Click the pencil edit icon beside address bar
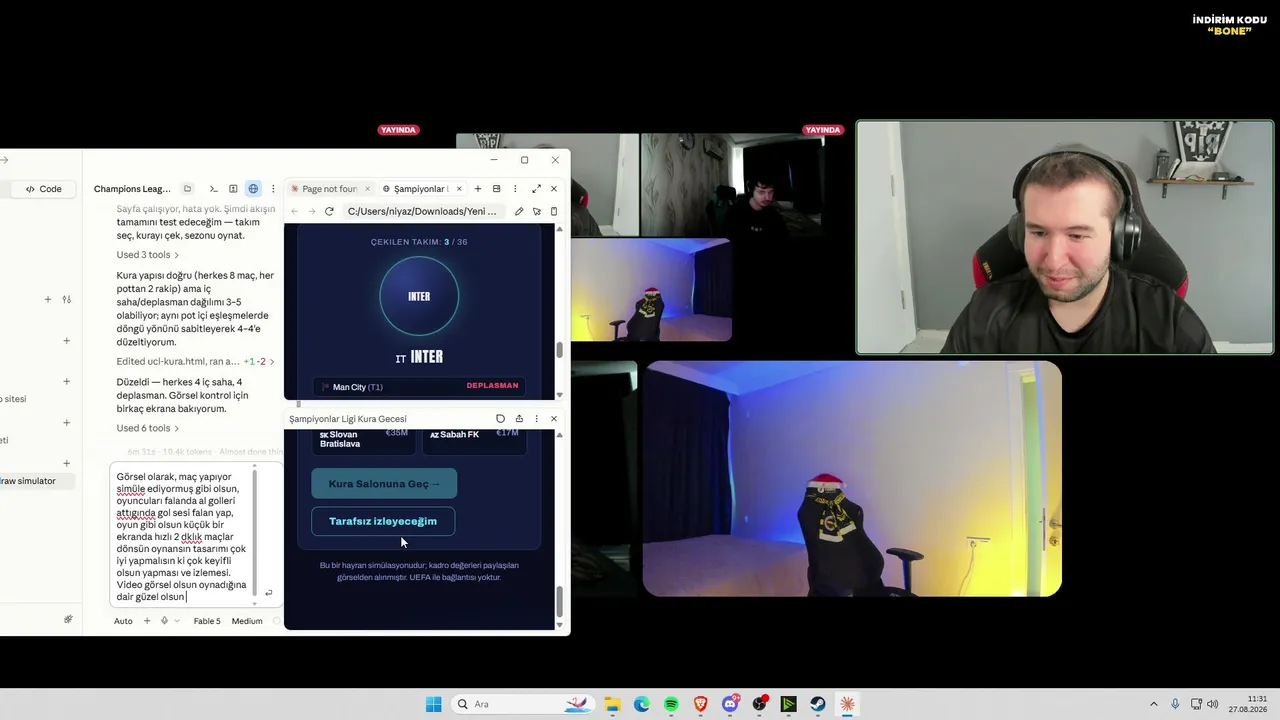The image size is (1280, 720). click(519, 211)
